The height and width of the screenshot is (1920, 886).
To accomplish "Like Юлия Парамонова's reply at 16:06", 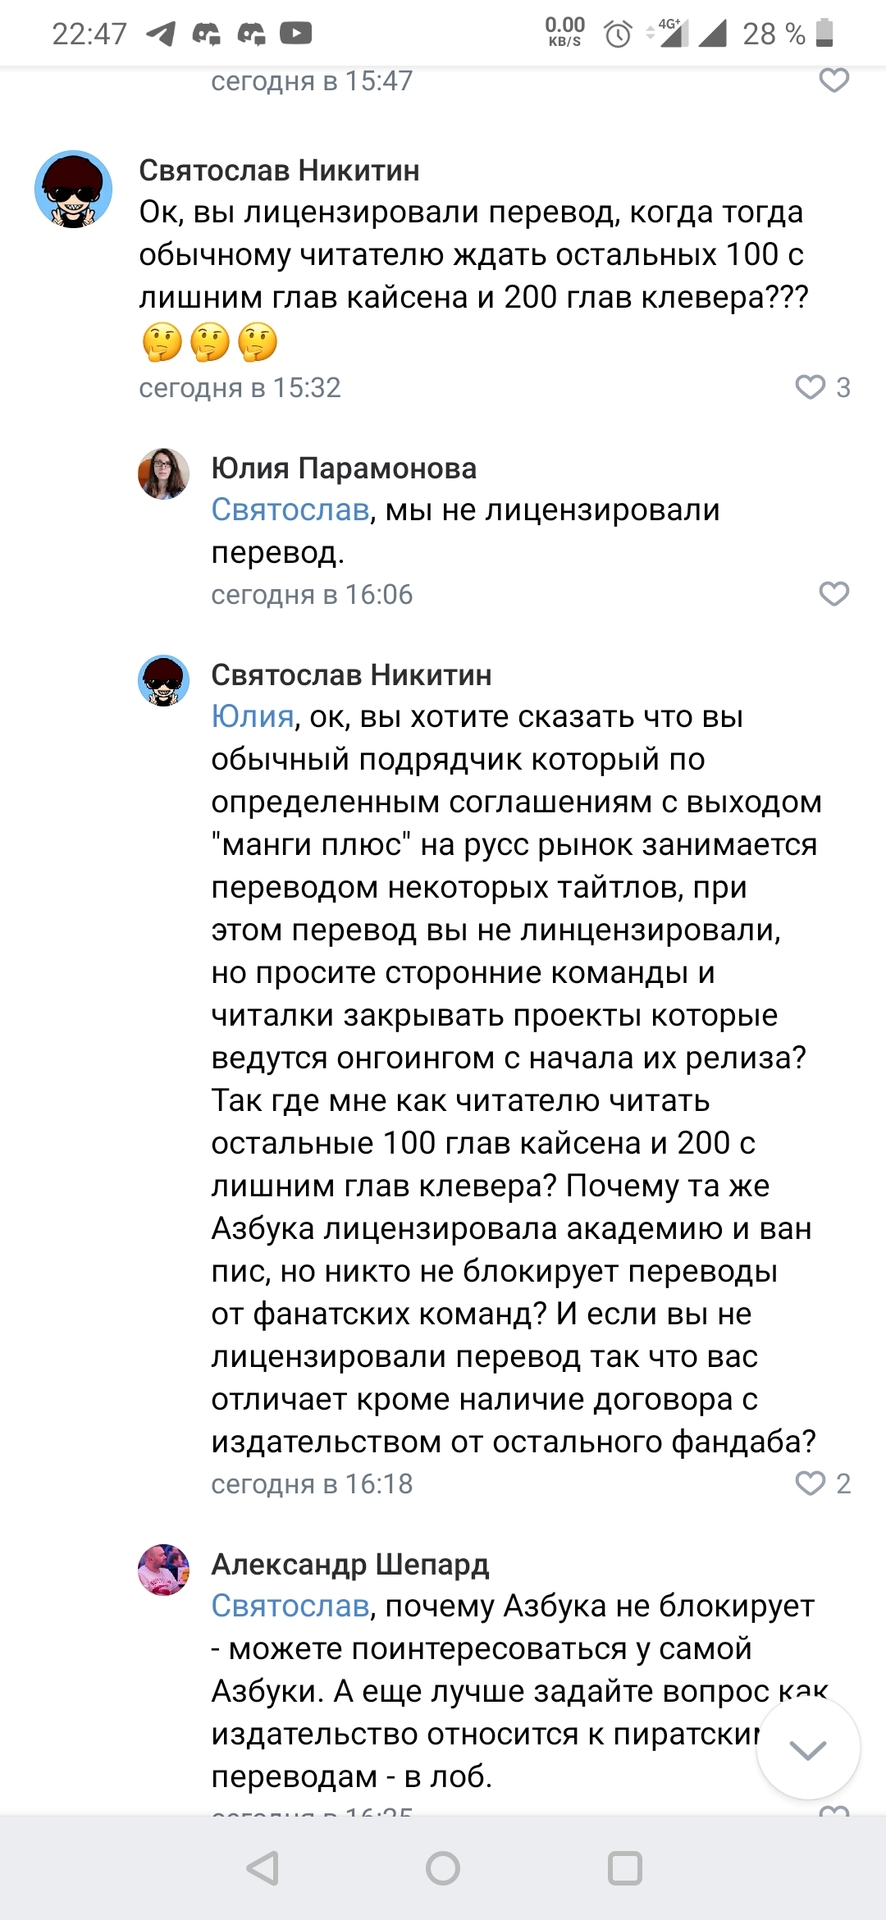I will (834, 594).
